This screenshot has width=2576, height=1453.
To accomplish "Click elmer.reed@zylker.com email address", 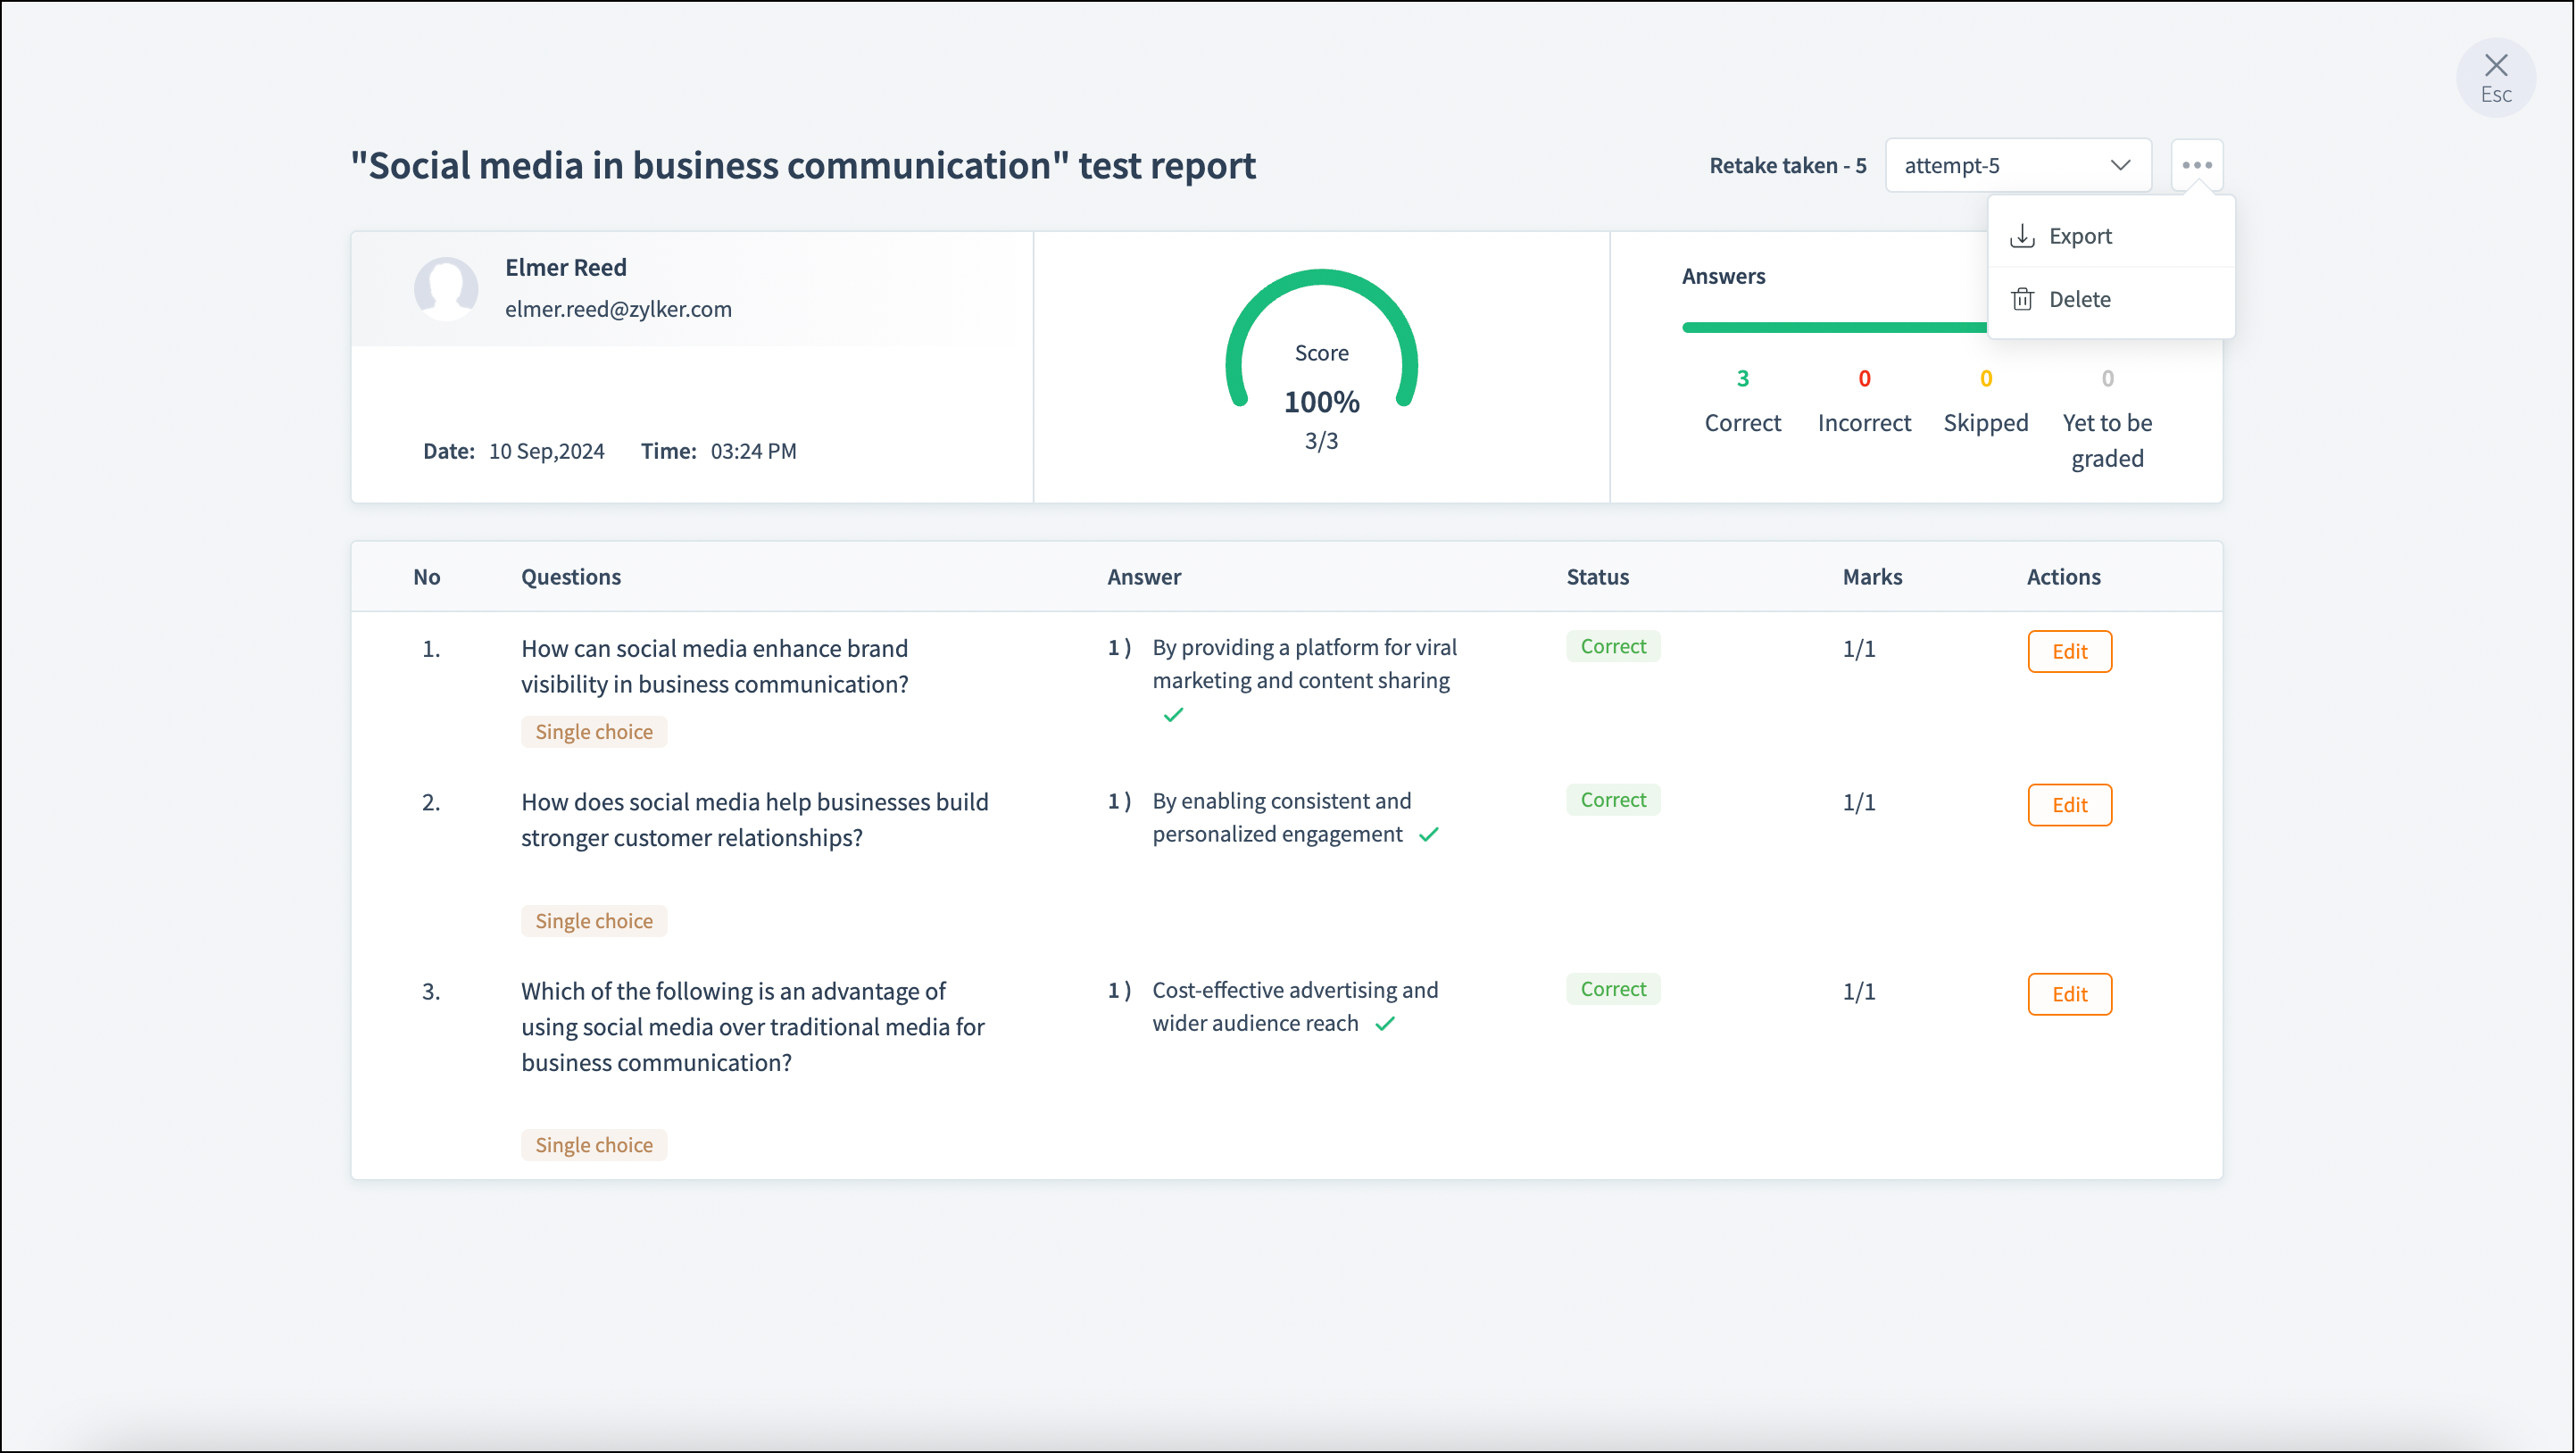I will 618,309.
